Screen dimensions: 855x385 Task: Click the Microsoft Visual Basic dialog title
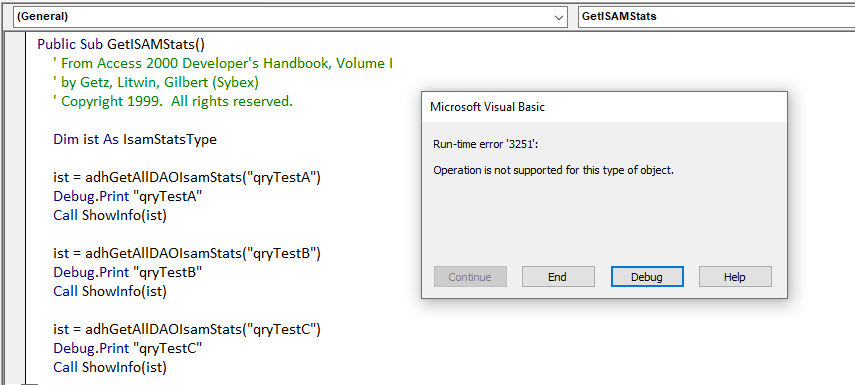(487, 107)
